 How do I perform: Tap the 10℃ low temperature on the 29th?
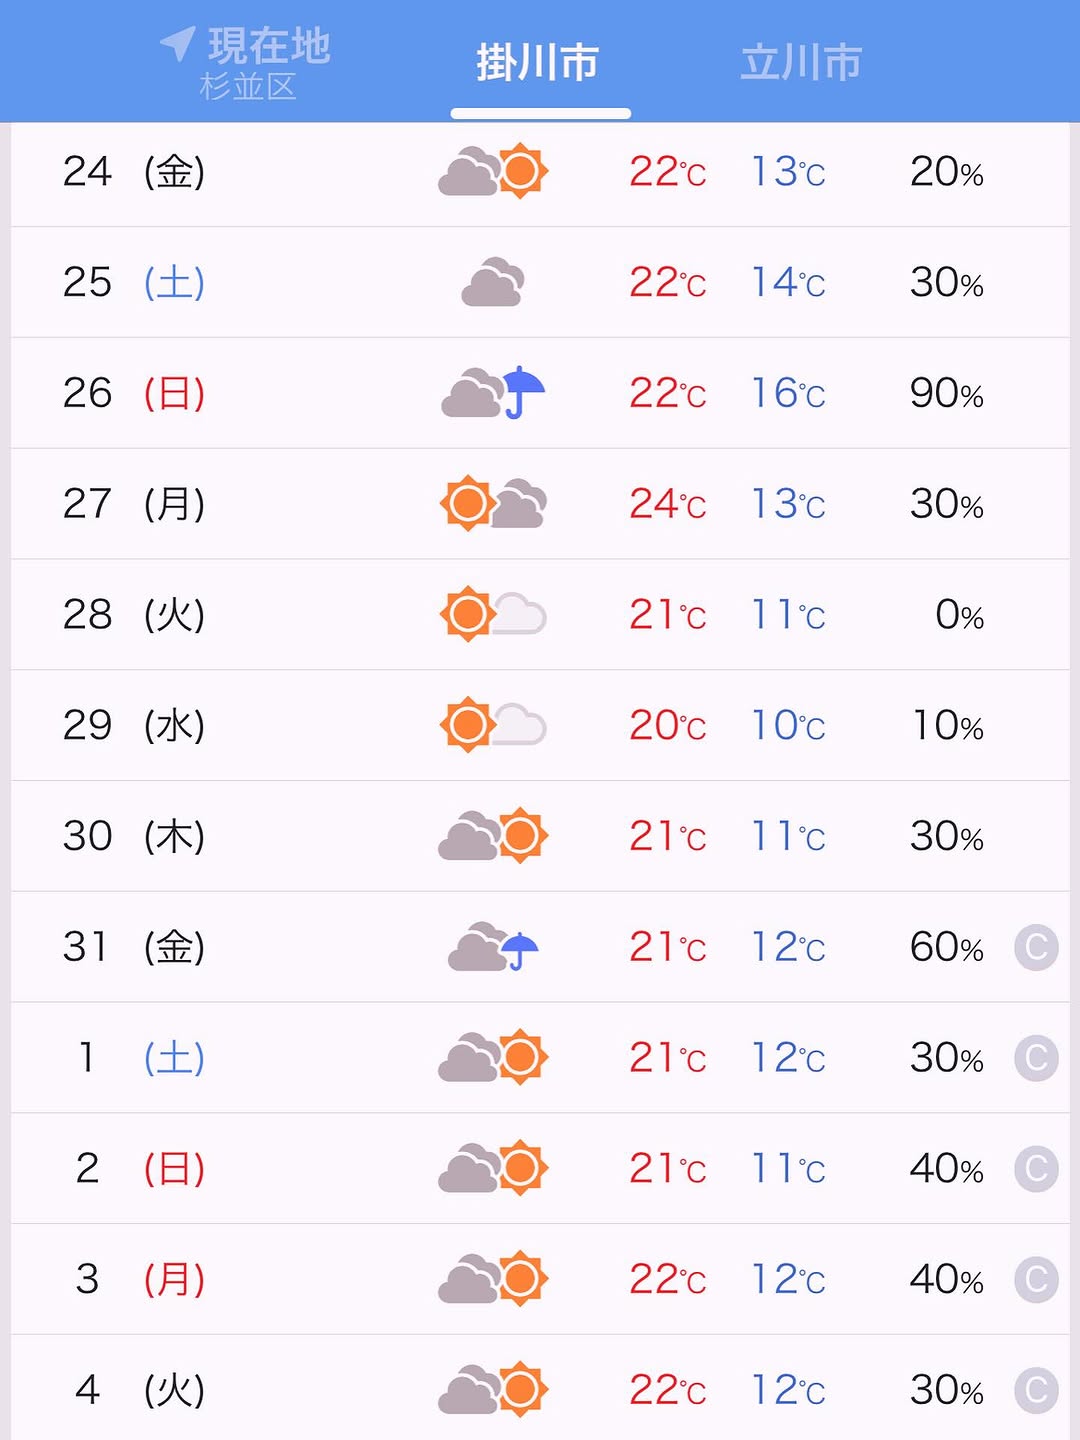pos(788,725)
